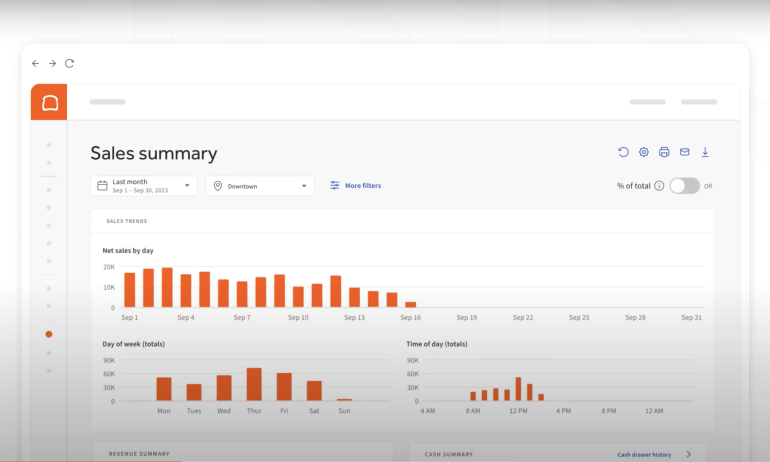Select the orange-highlighted sidebar menu item

click(49, 334)
